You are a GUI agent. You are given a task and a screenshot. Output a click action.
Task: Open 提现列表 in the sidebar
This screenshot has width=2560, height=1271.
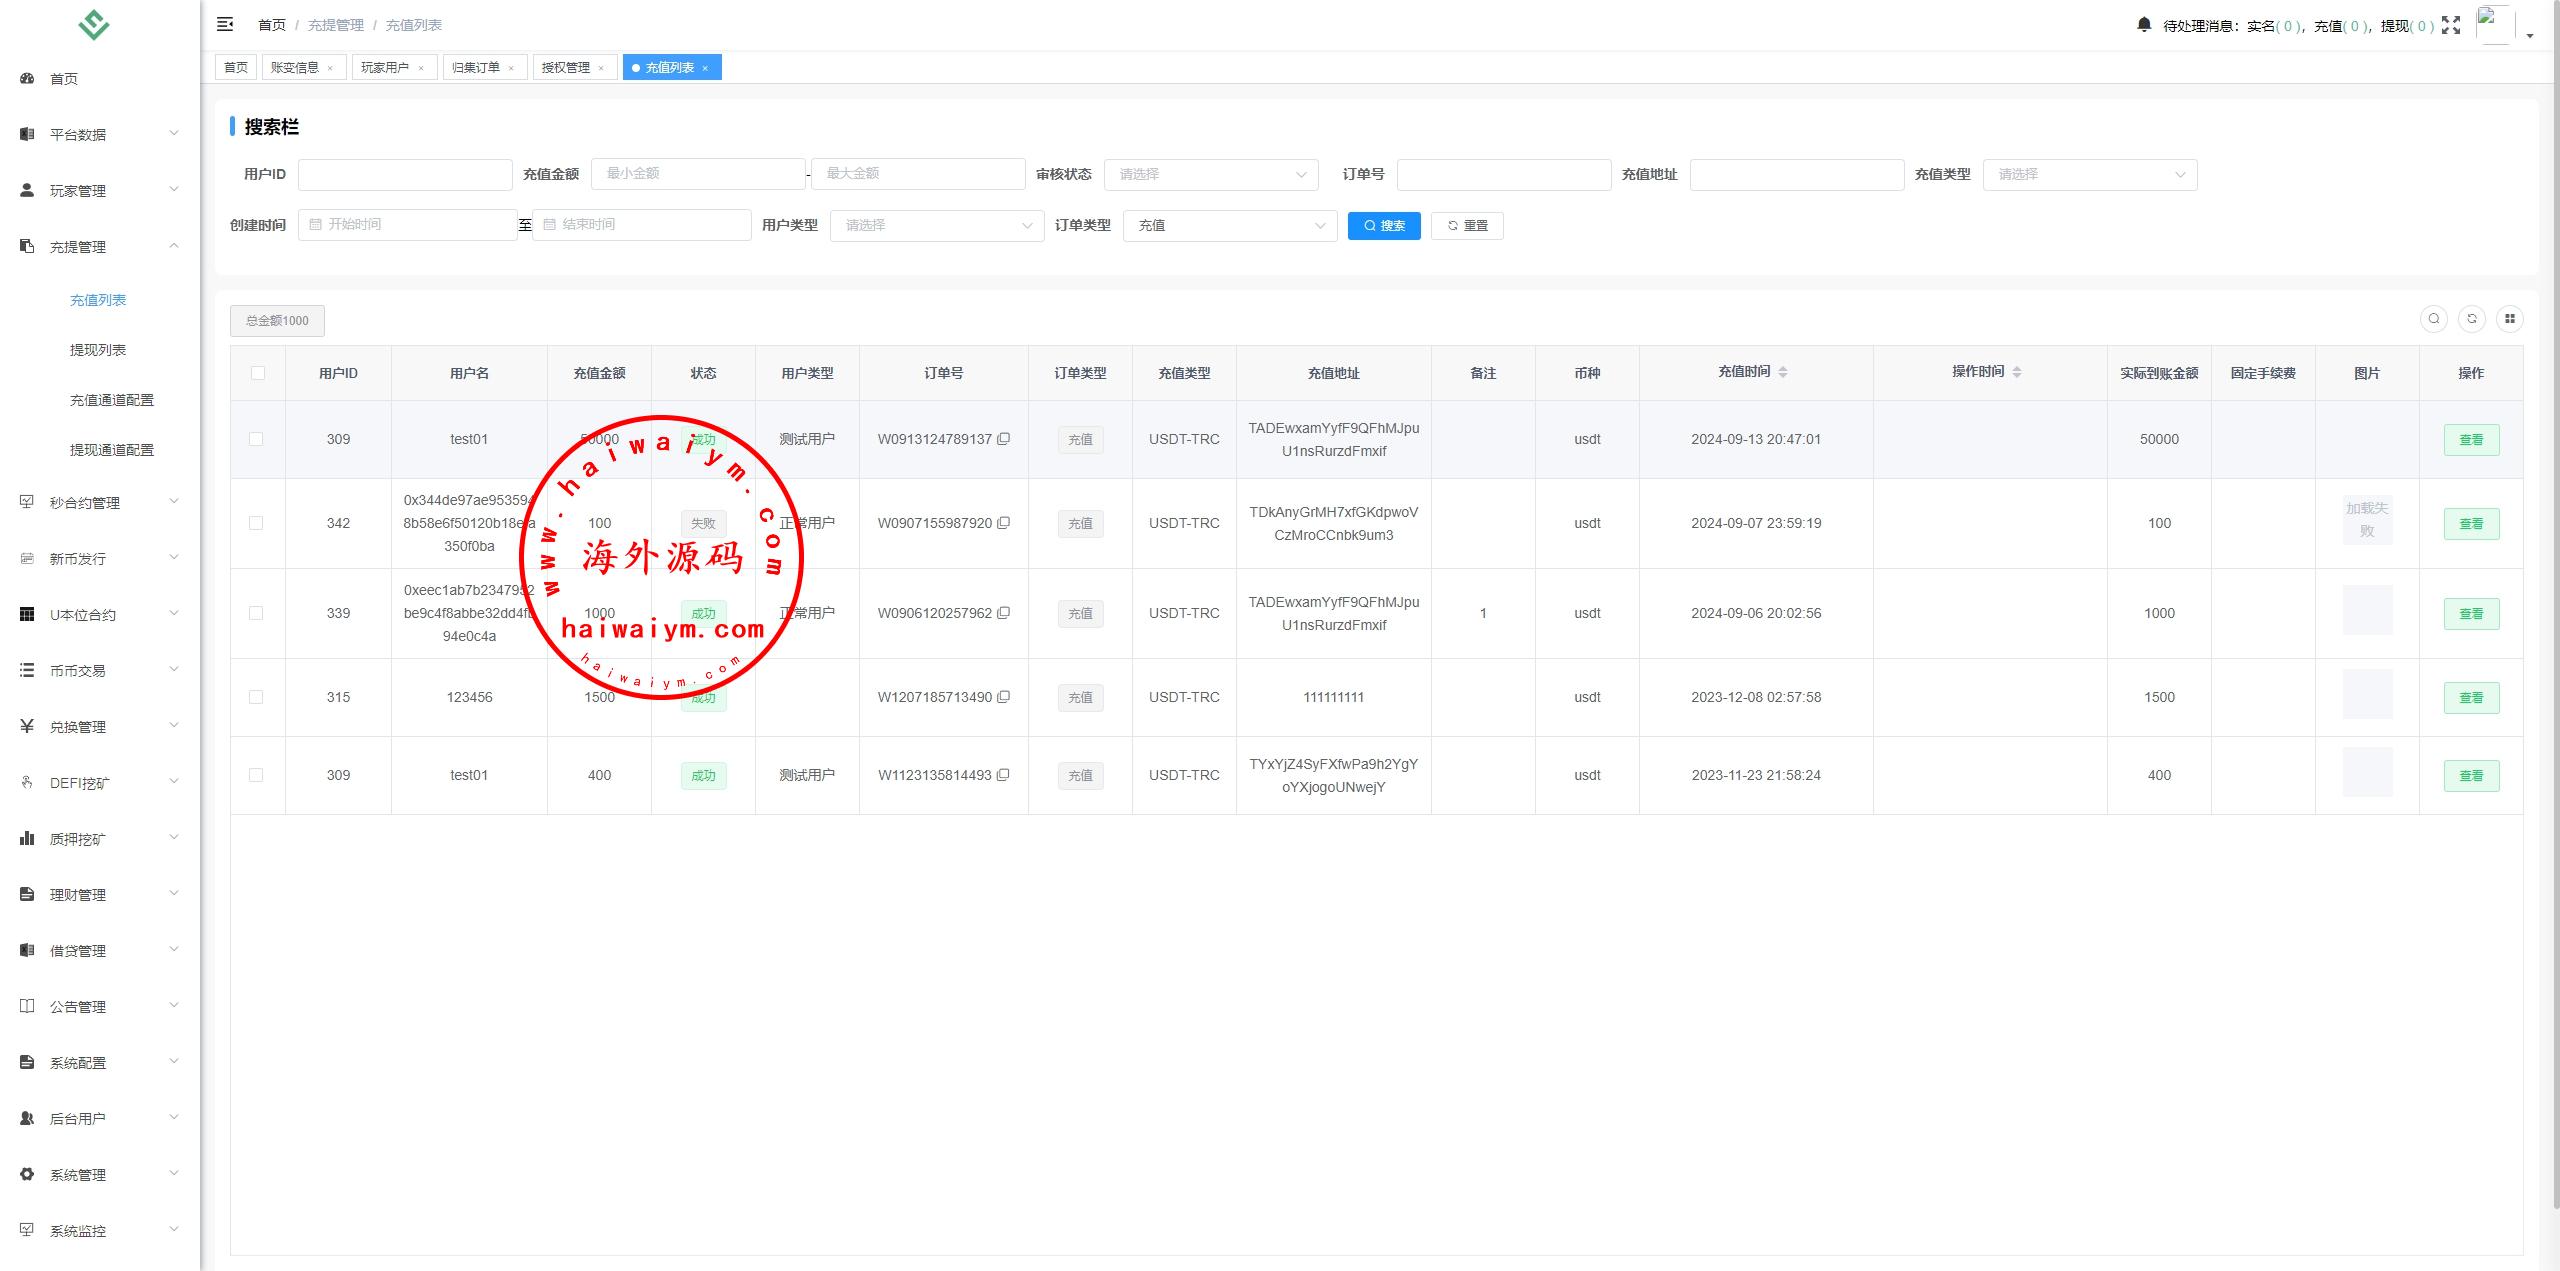point(98,350)
